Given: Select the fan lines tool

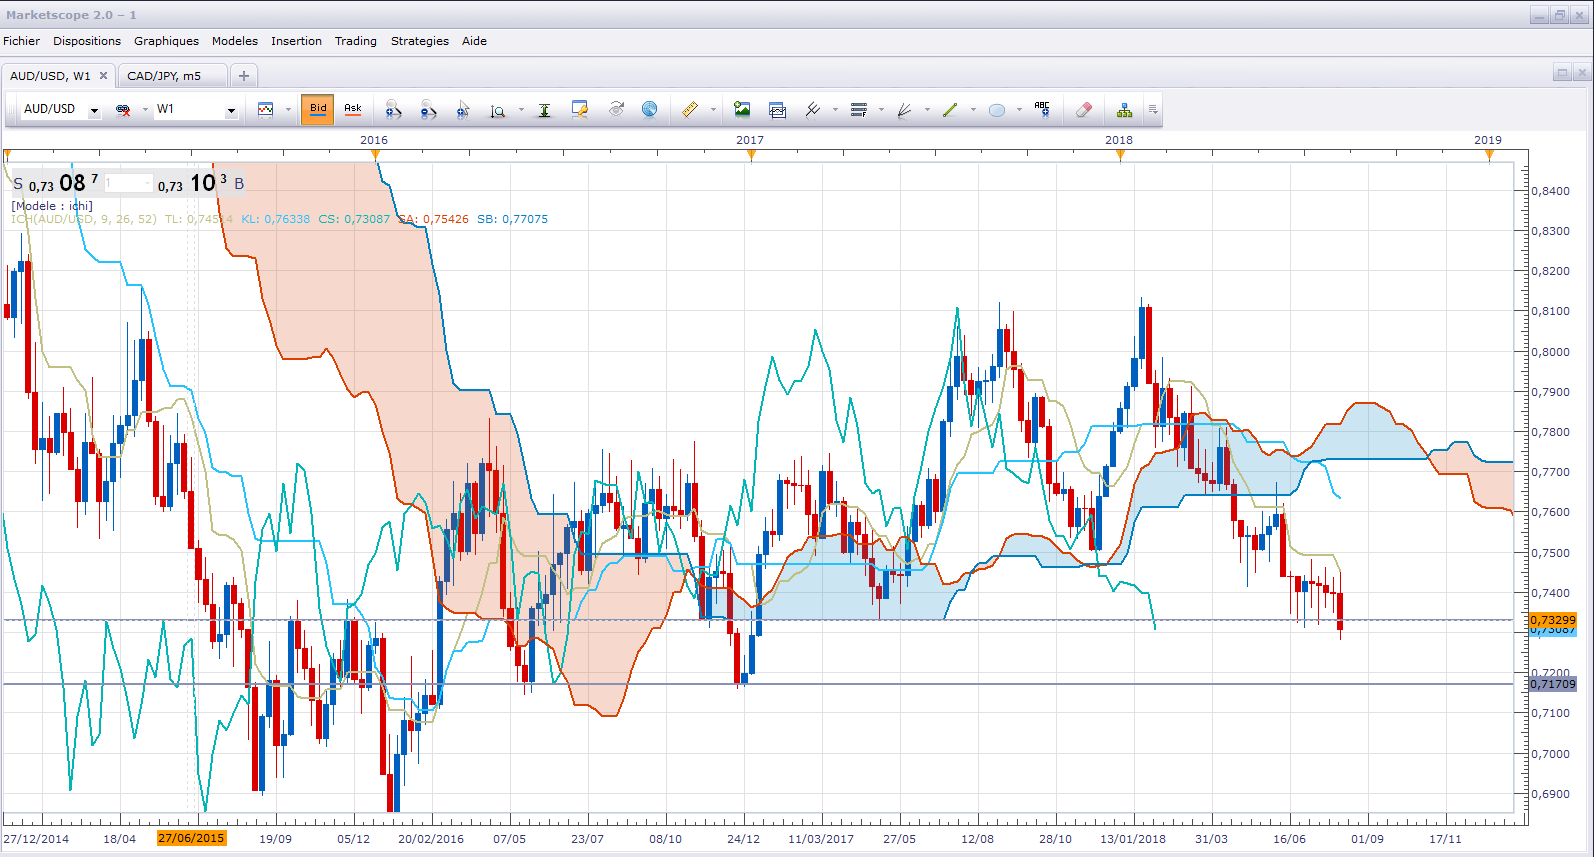Looking at the screenshot, I should coord(904,109).
